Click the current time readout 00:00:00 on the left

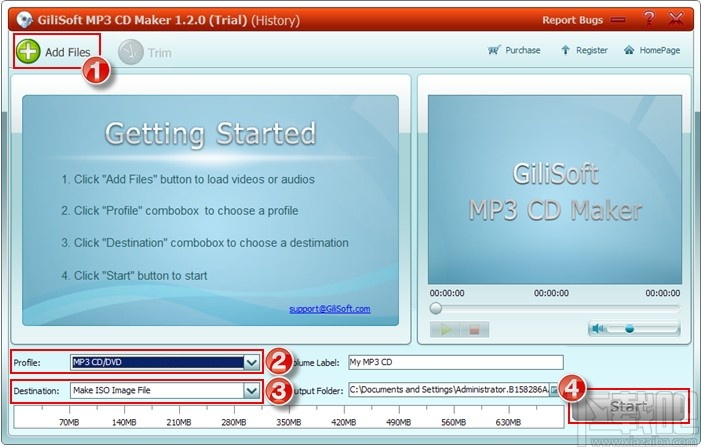pyautogui.click(x=447, y=293)
